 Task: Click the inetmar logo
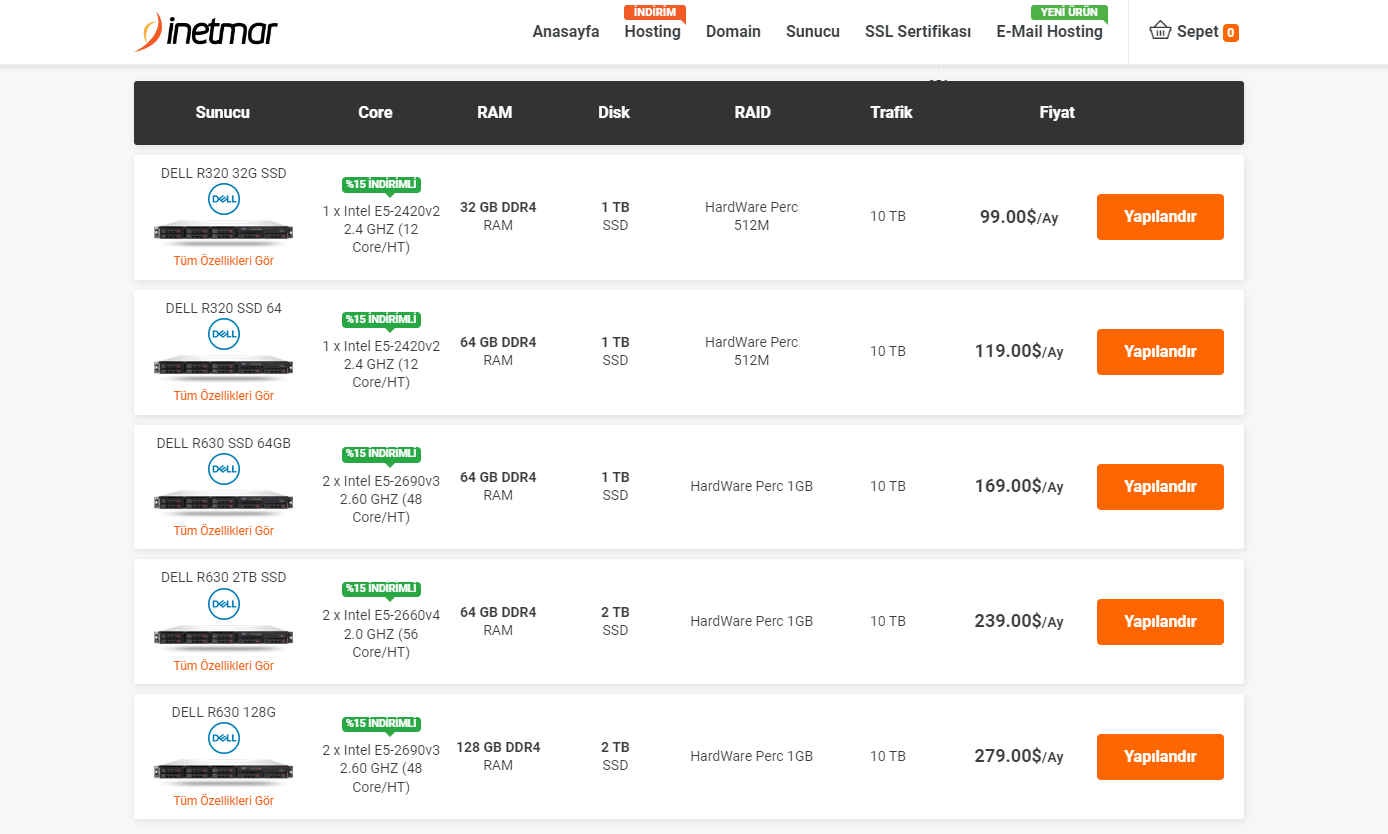tap(206, 32)
